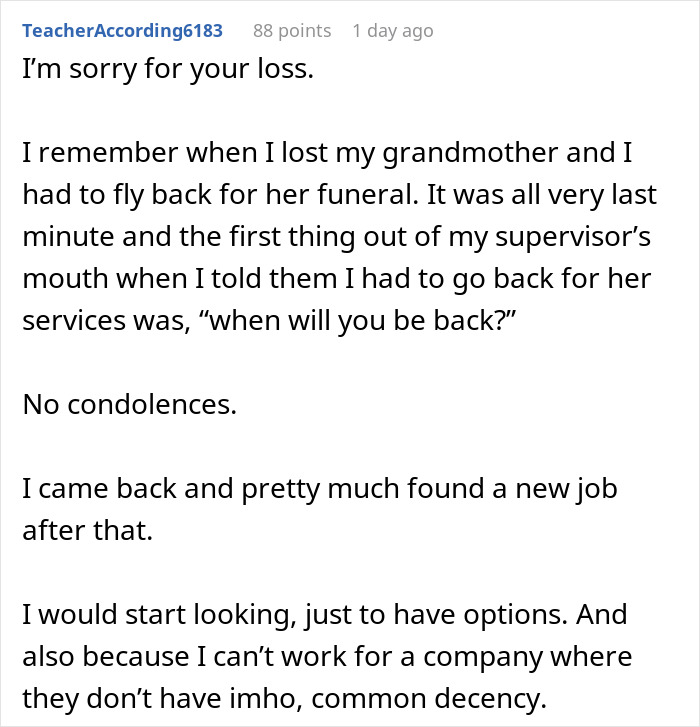
Task: Click the line starting 'I would start looking'
Action: pos(324,613)
